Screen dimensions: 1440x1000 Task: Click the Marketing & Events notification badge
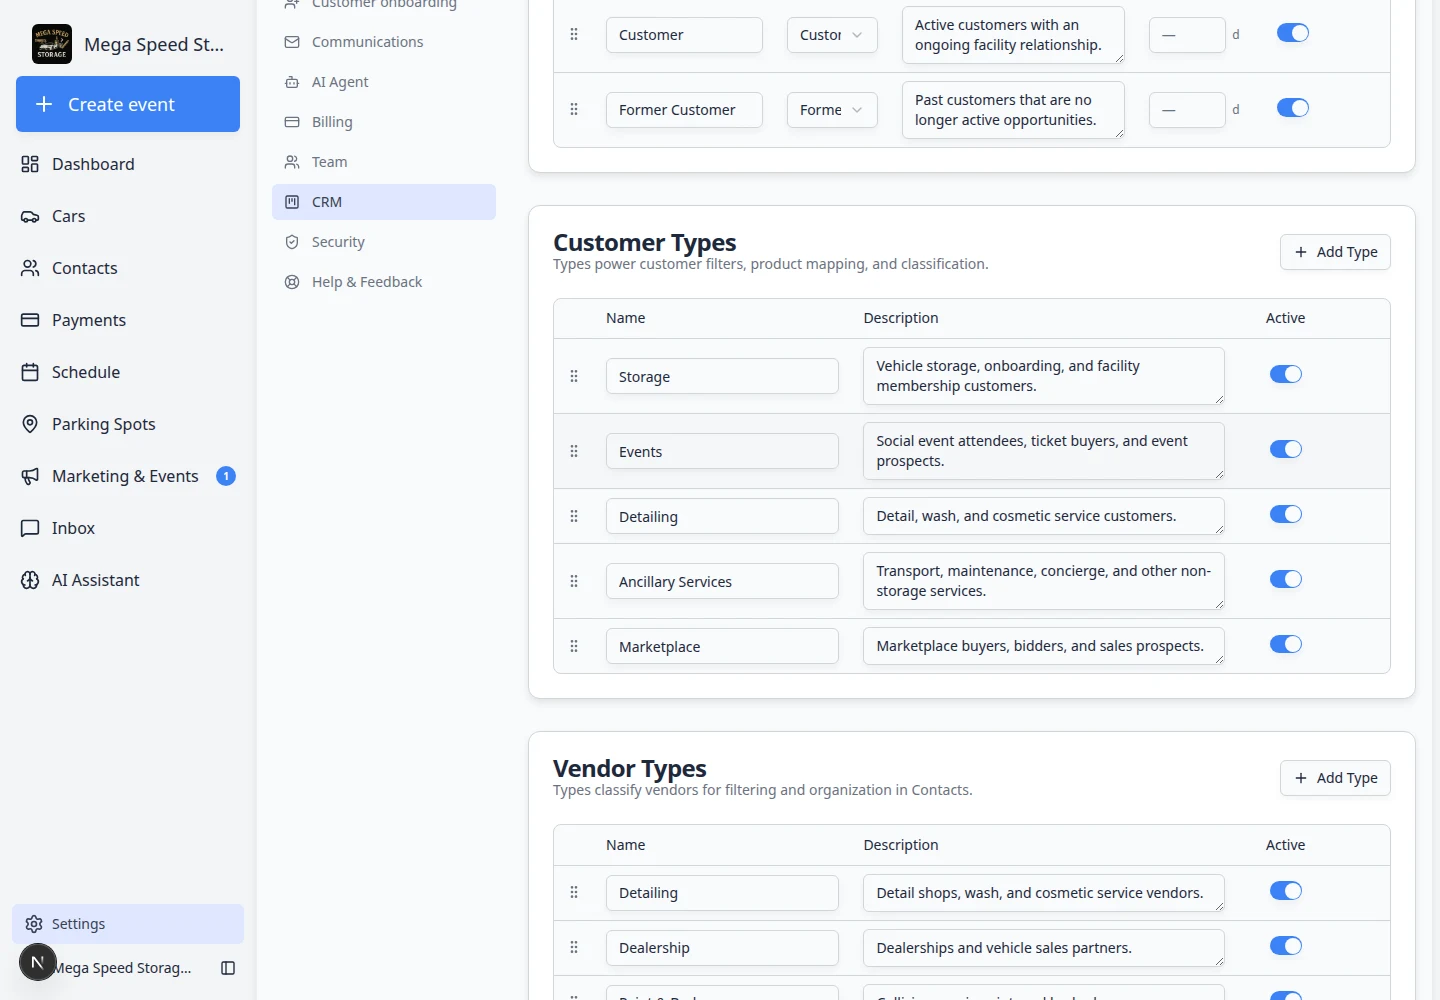pyautogui.click(x=226, y=476)
